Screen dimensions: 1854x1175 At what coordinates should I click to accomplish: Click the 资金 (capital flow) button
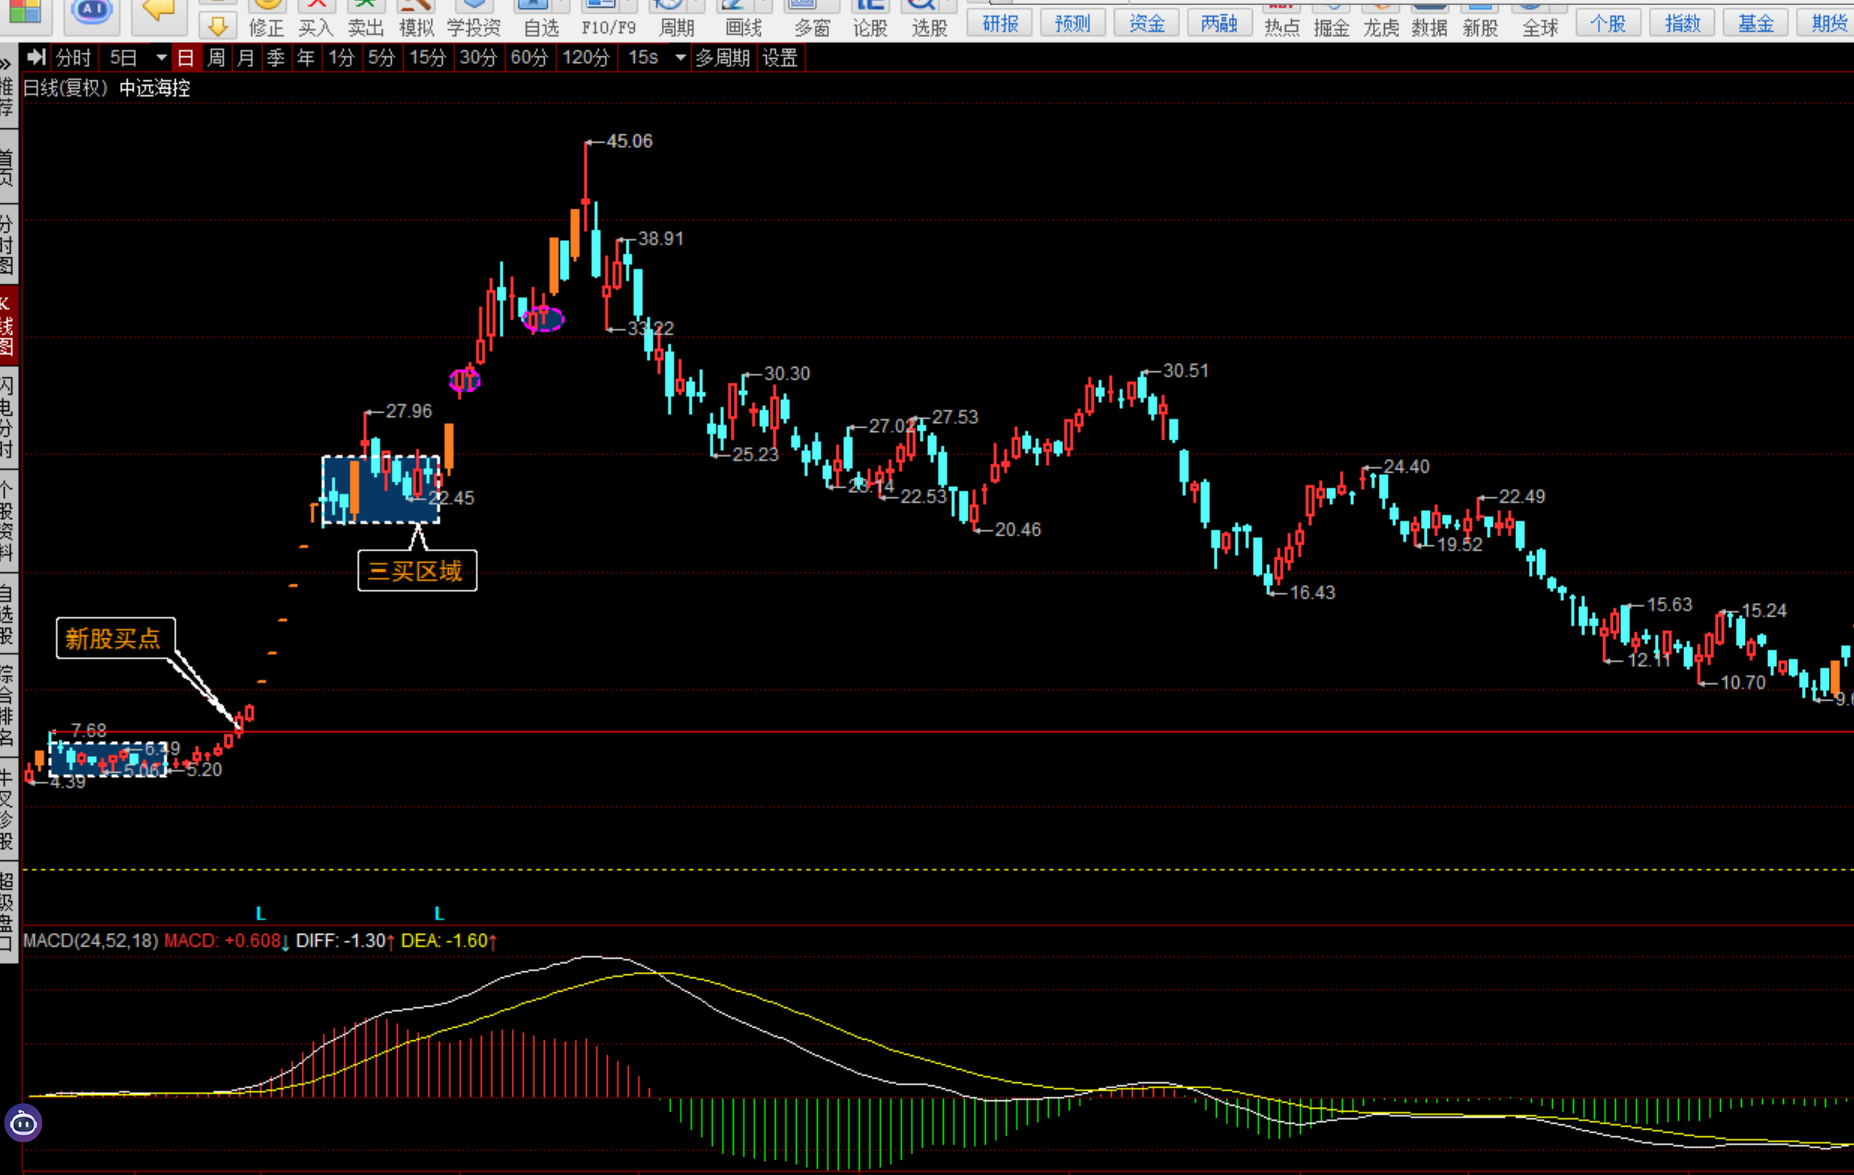tap(1146, 22)
